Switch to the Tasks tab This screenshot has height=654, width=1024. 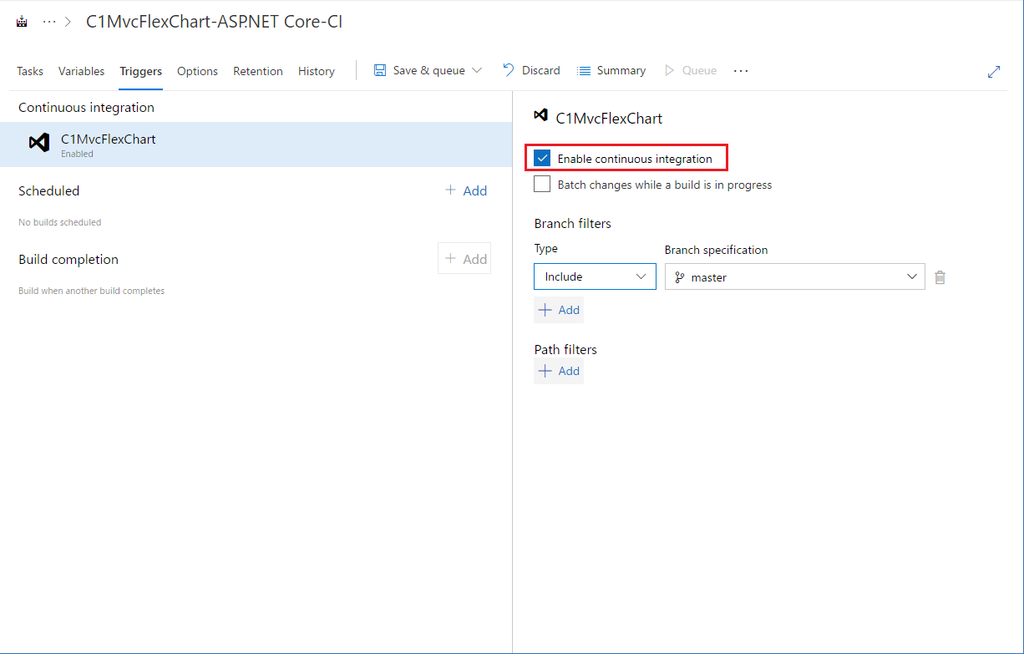pyautogui.click(x=30, y=71)
